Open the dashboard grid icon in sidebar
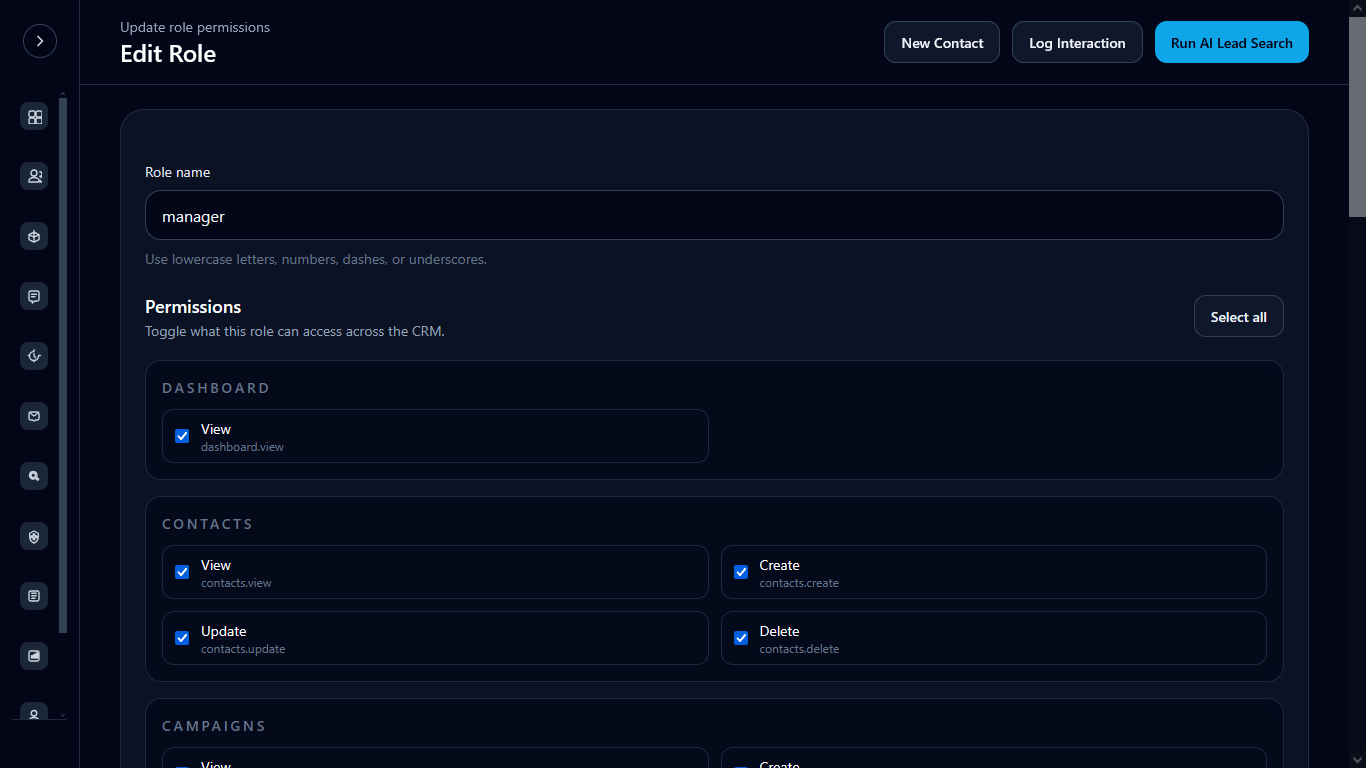The image size is (1366, 768). (x=35, y=117)
